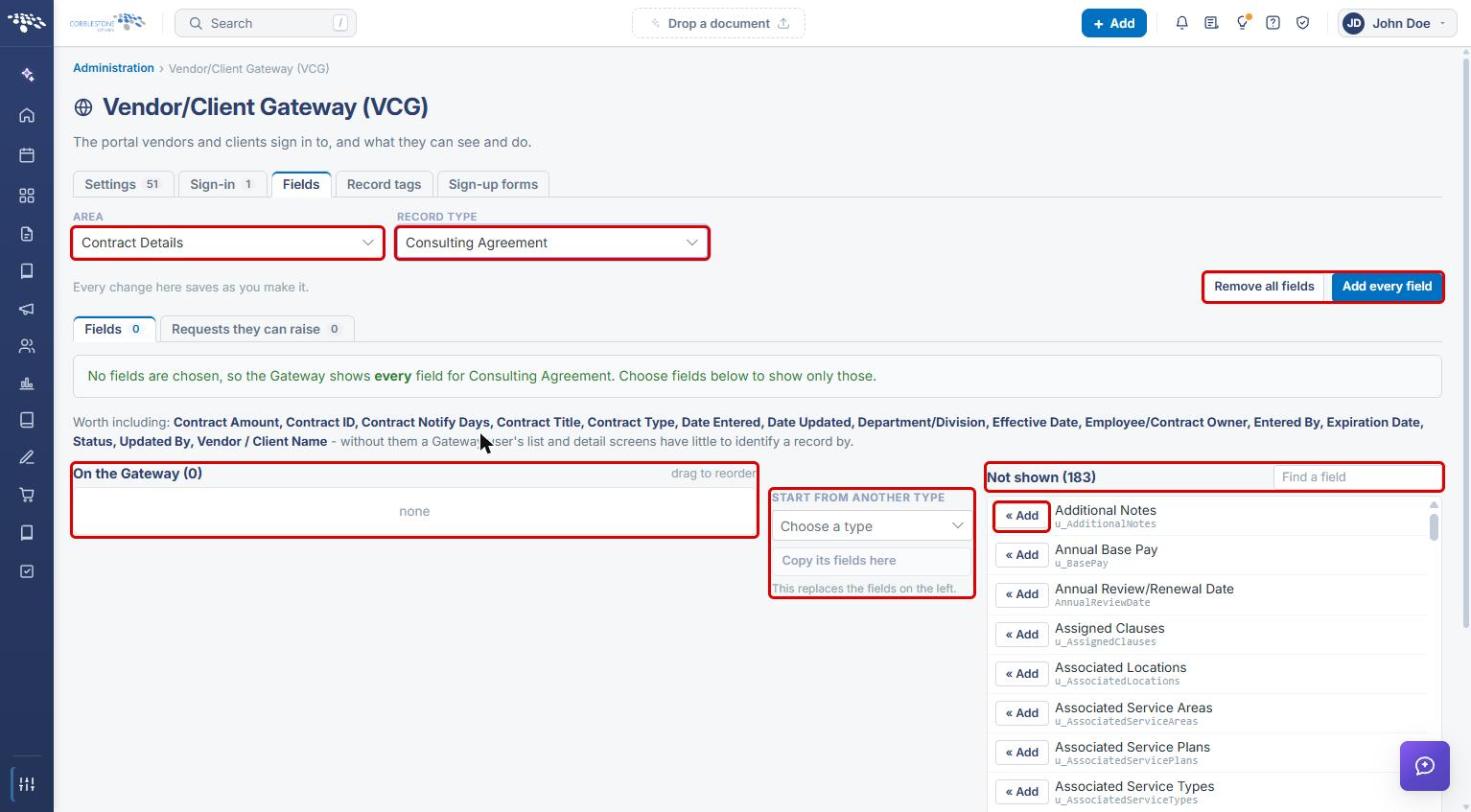Open the checklist task icon in sidebar
Screen dimensions: 1471x812
pos(27,571)
